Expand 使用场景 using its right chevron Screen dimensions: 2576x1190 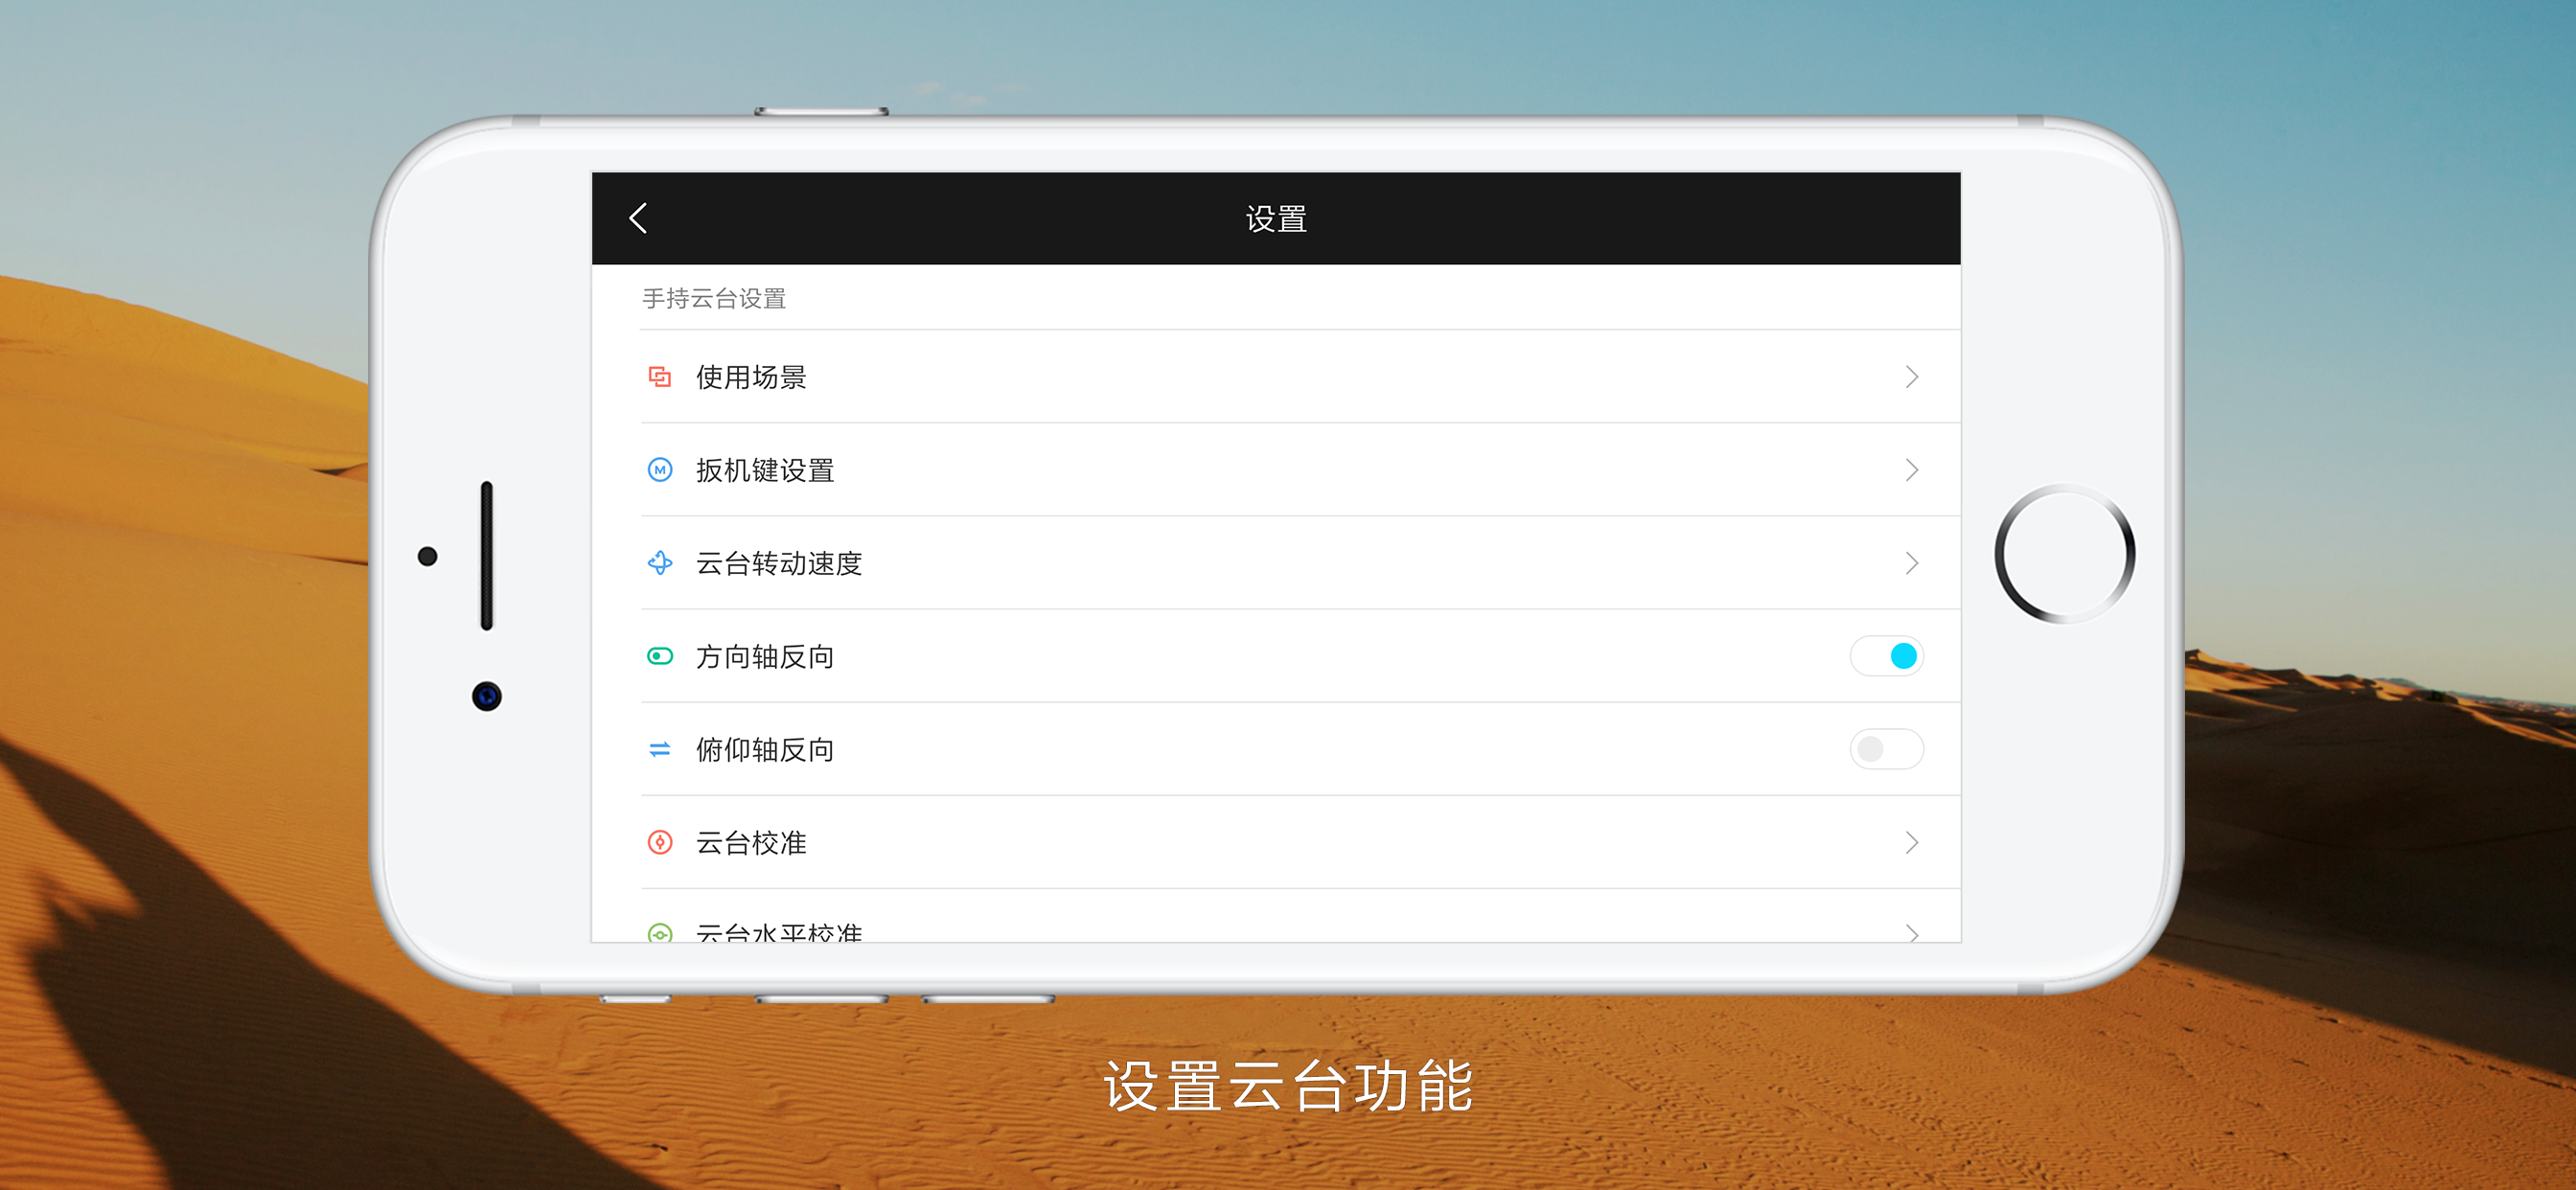[x=1911, y=377]
